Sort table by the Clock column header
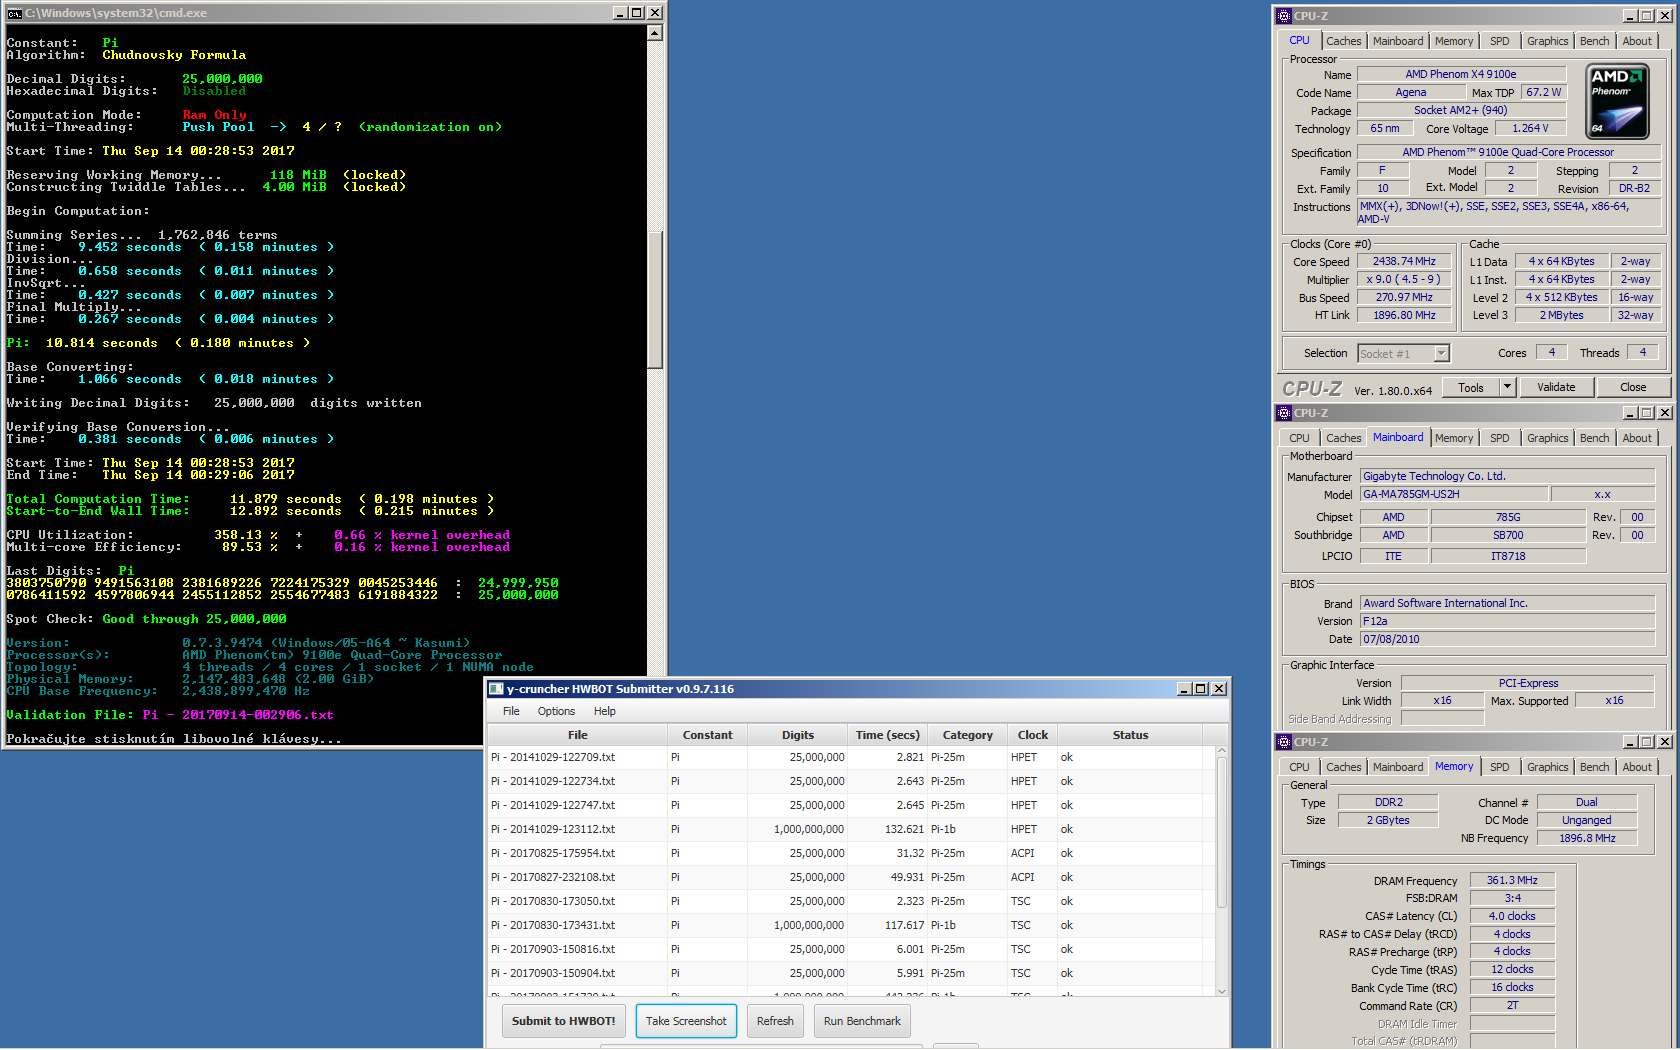The image size is (1680, 1050). pyautogui.click(x=1033, y=735)
